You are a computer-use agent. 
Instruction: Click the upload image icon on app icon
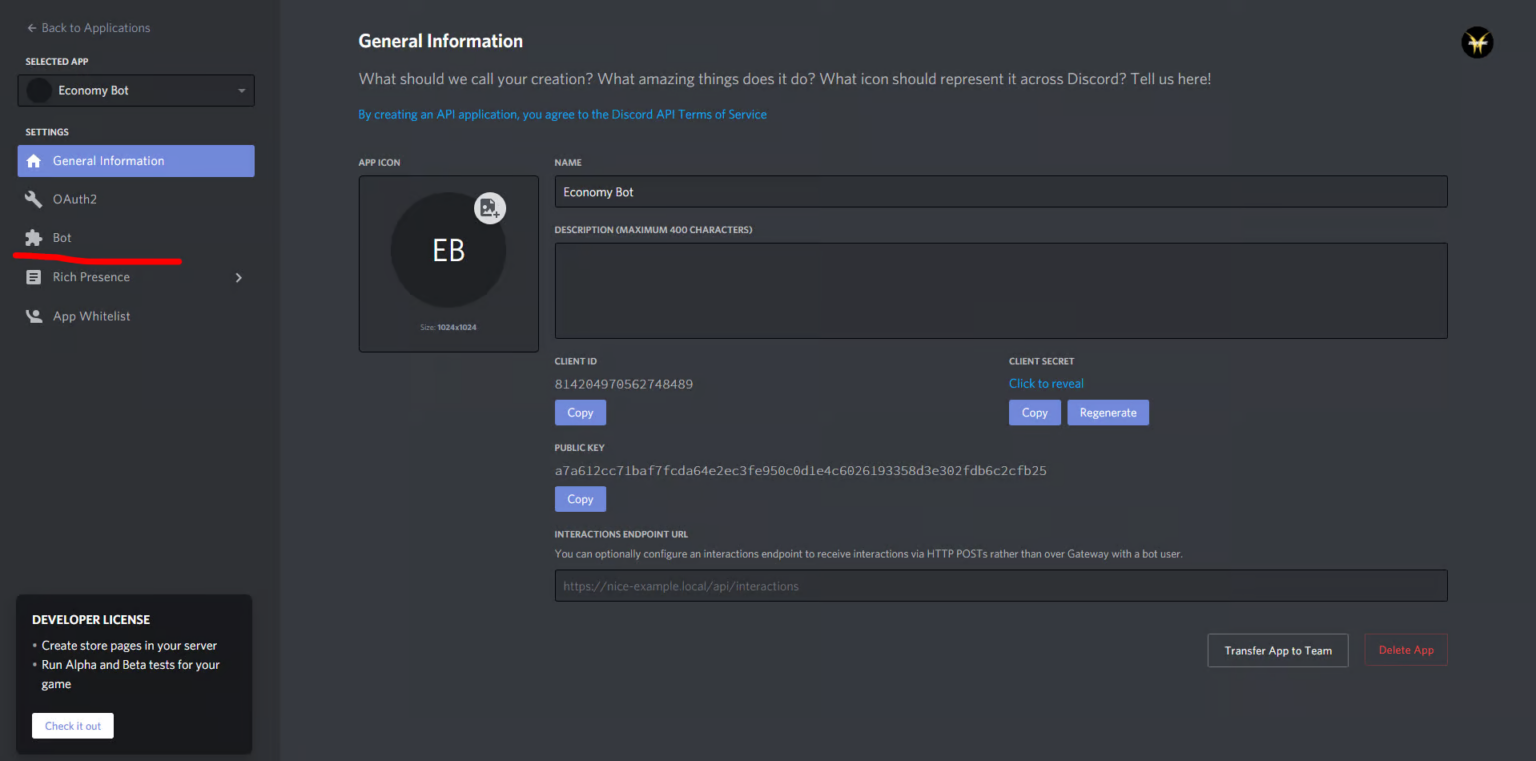(489, 208)
